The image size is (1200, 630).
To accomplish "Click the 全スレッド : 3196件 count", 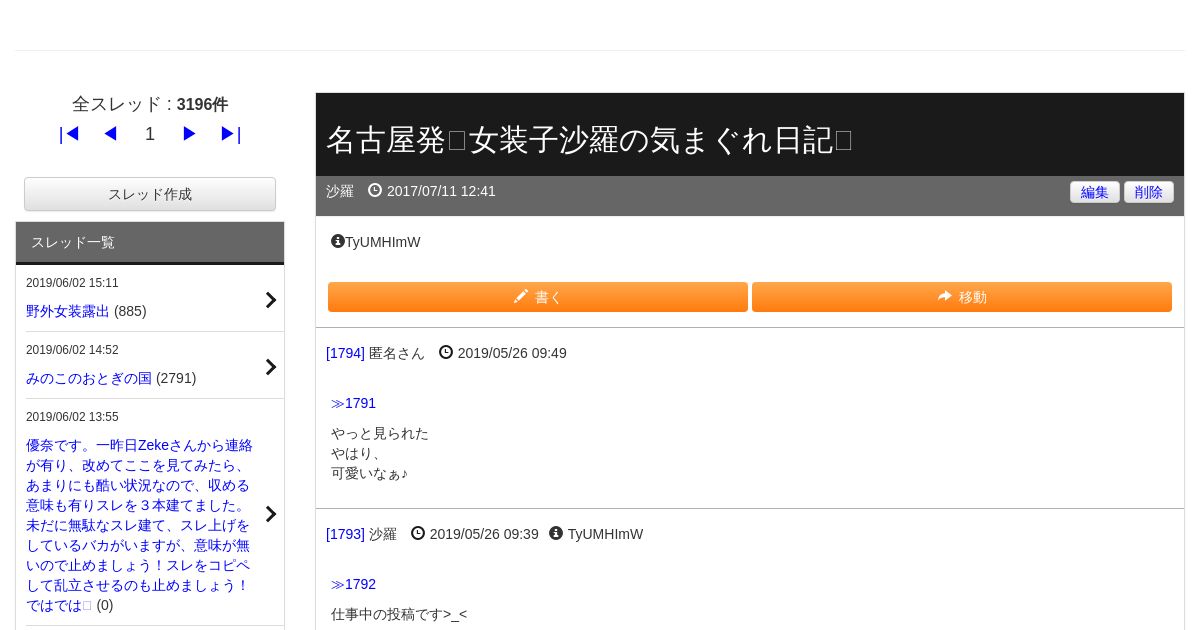I will point(150,104).
